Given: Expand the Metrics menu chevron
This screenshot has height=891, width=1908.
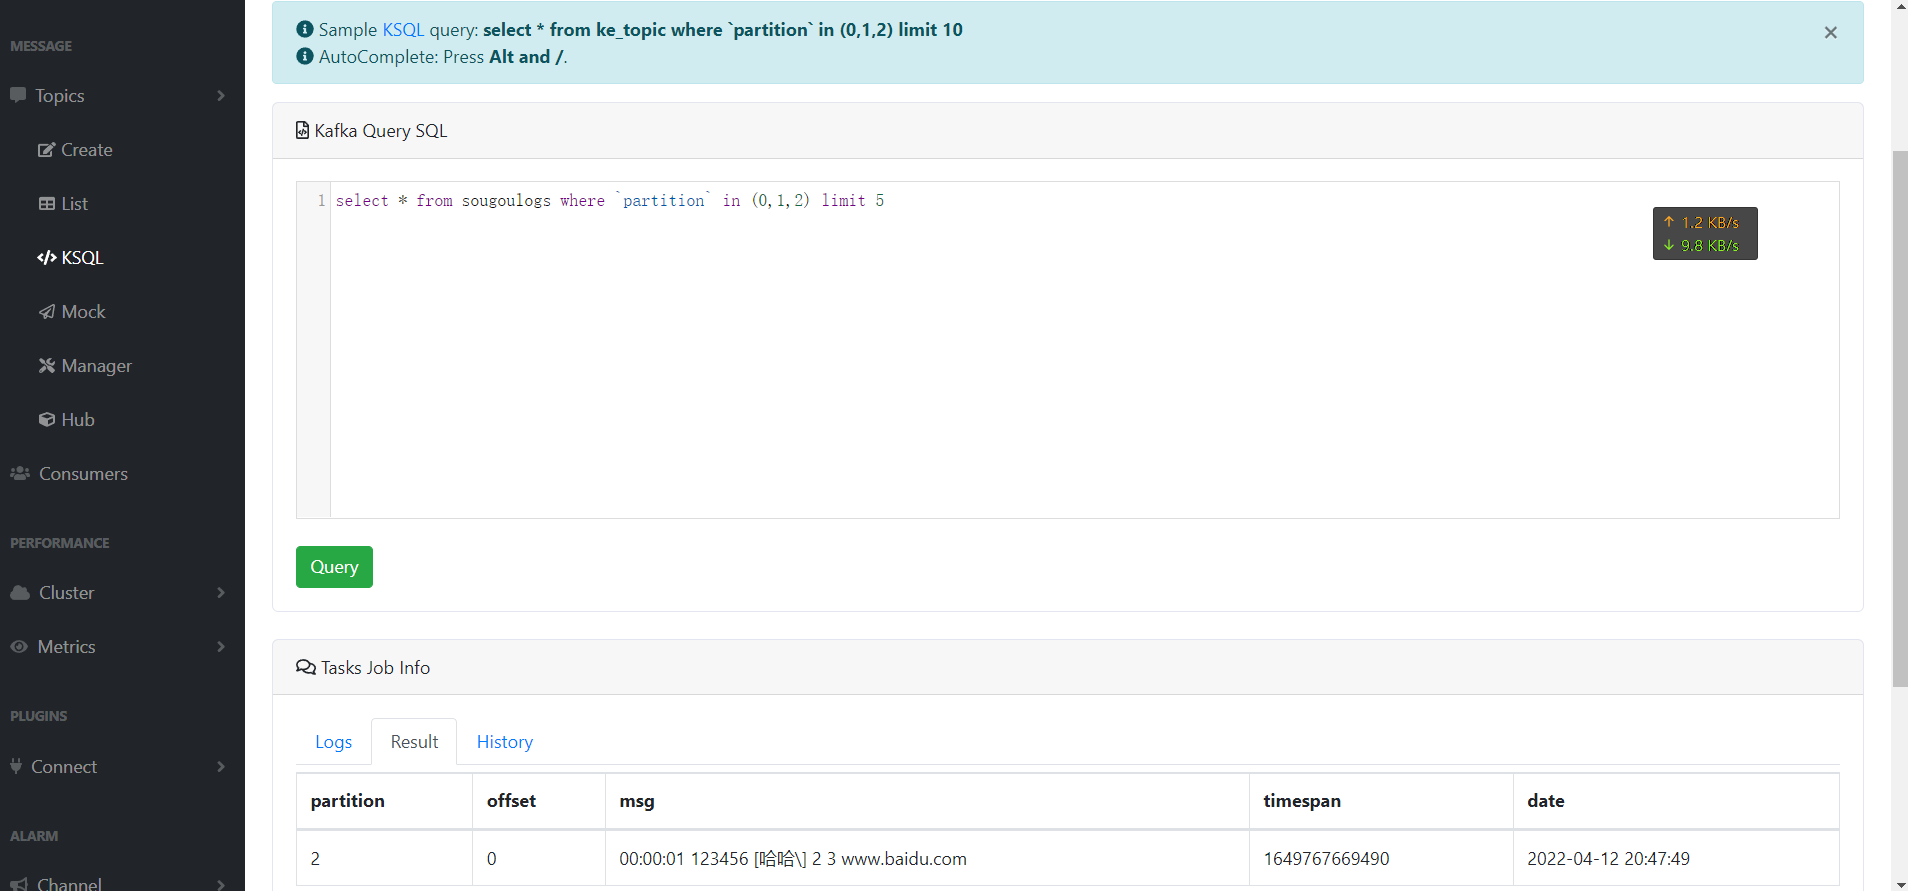Looking at the screenshot, I should coord(221,647).
